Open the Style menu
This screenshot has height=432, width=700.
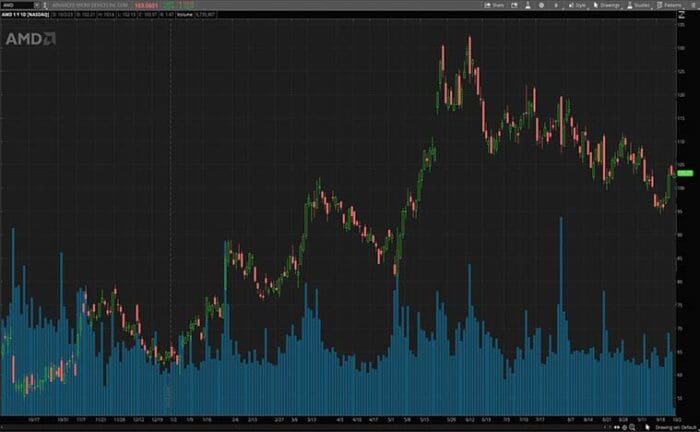[x=578, y=5]
